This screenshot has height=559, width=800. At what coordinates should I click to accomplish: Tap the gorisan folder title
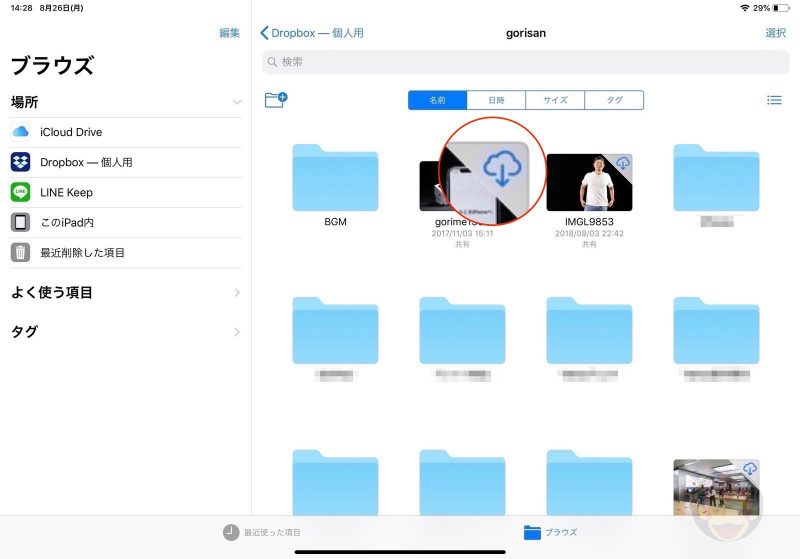pyautogui.click(x=526, y=33)
